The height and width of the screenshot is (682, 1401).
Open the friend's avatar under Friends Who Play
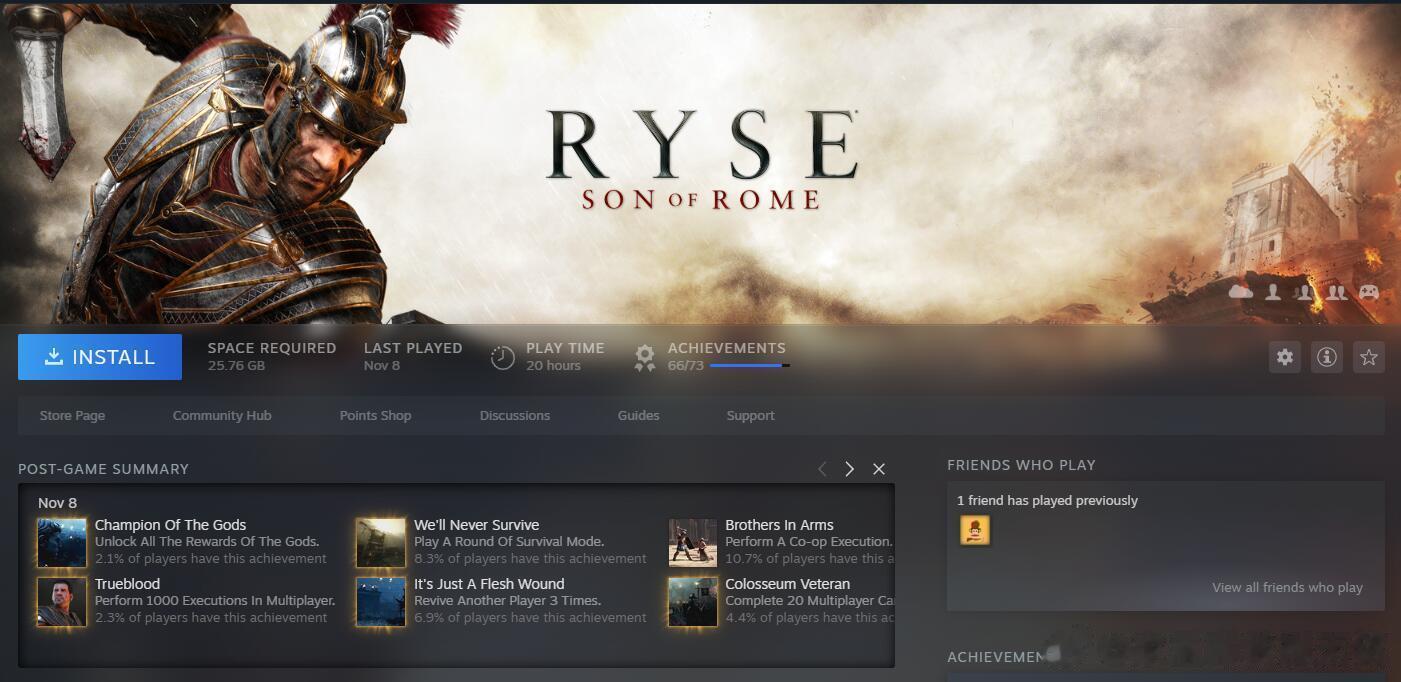975,530
